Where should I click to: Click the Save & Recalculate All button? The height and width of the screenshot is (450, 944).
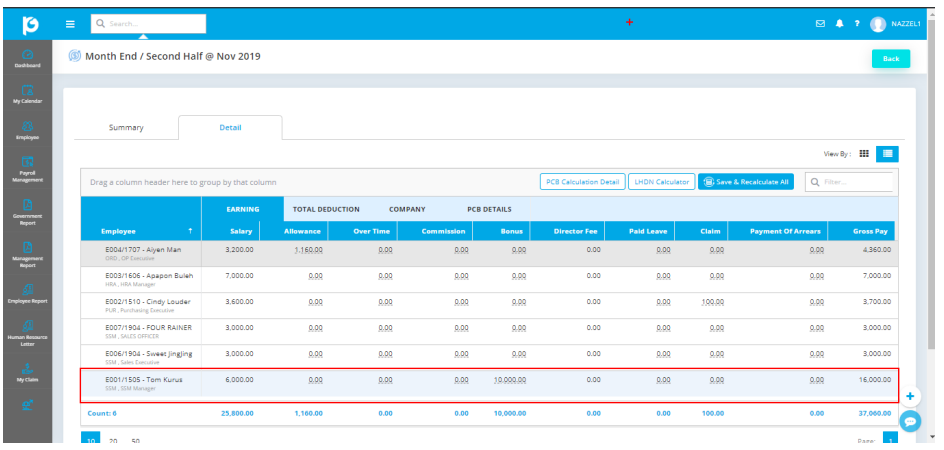[747, 182]
